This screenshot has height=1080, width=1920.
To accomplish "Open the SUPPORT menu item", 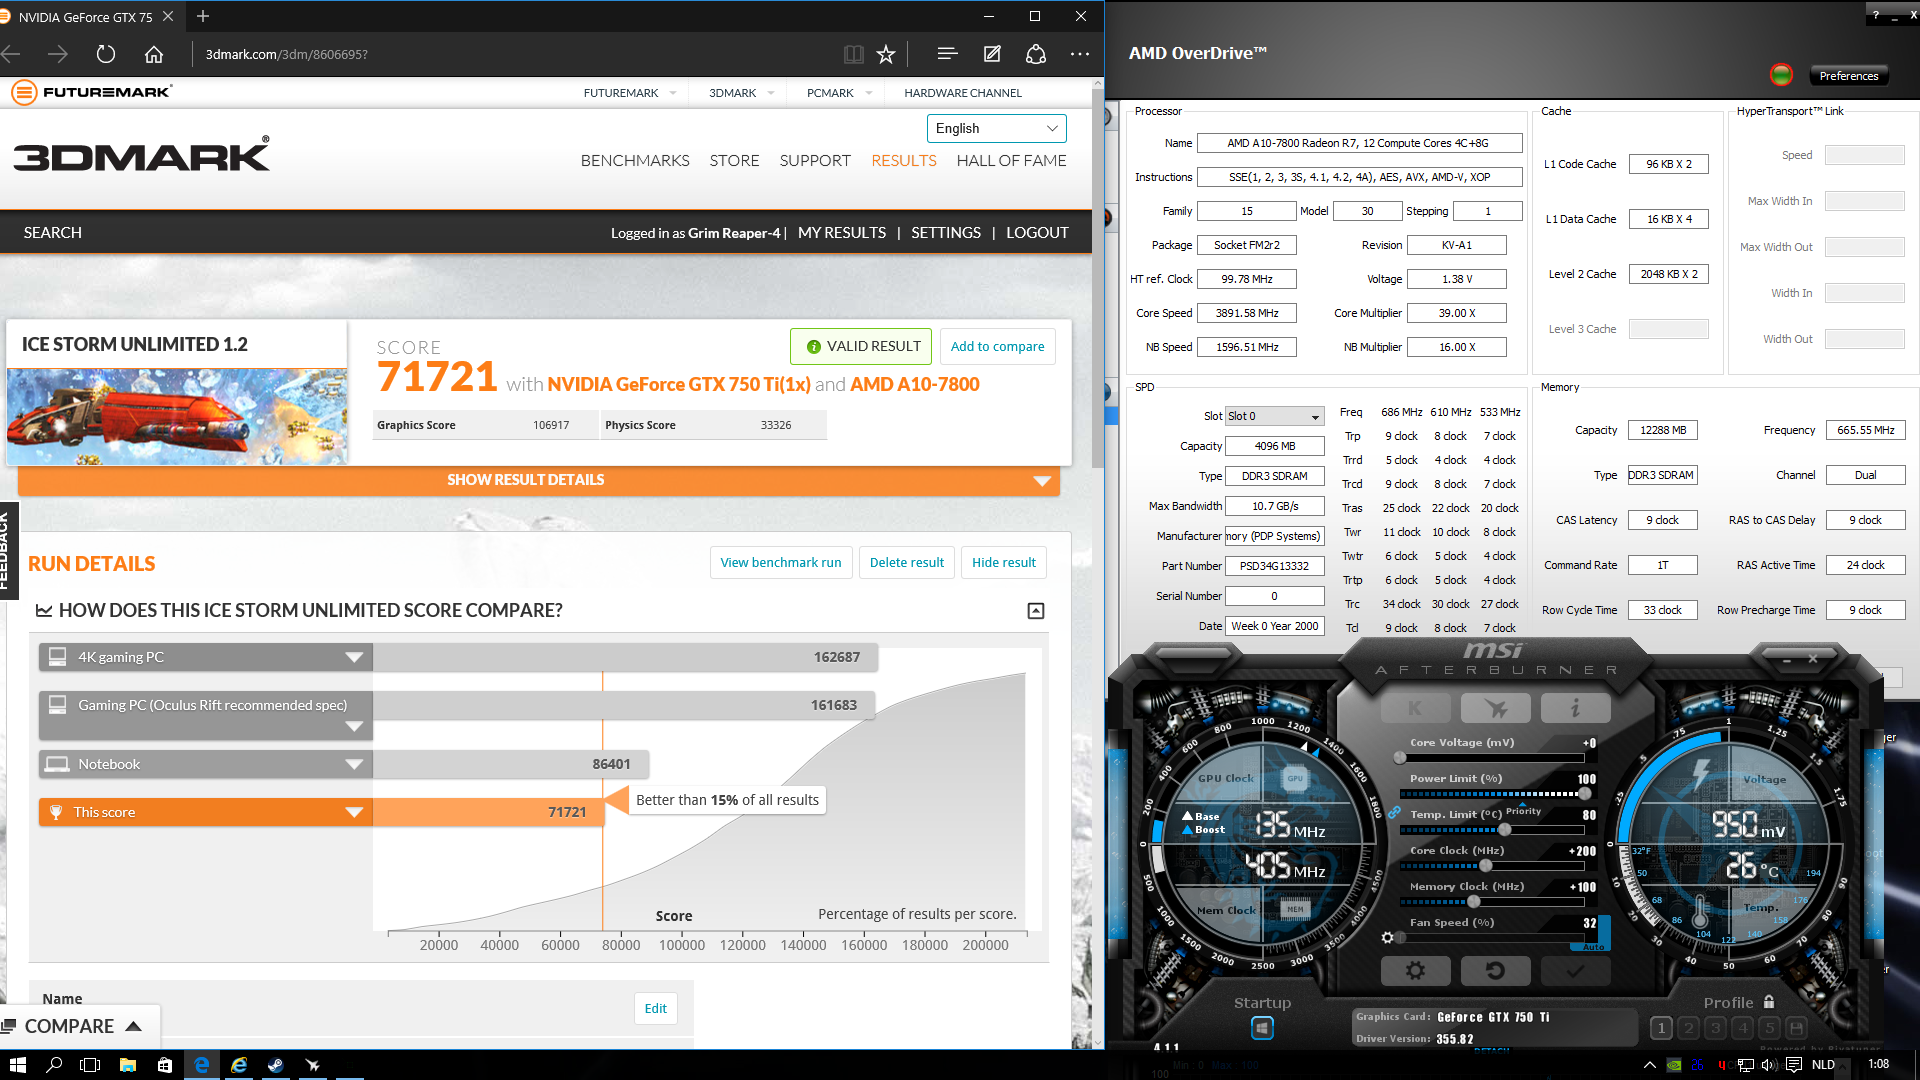I will pos(815,160).
